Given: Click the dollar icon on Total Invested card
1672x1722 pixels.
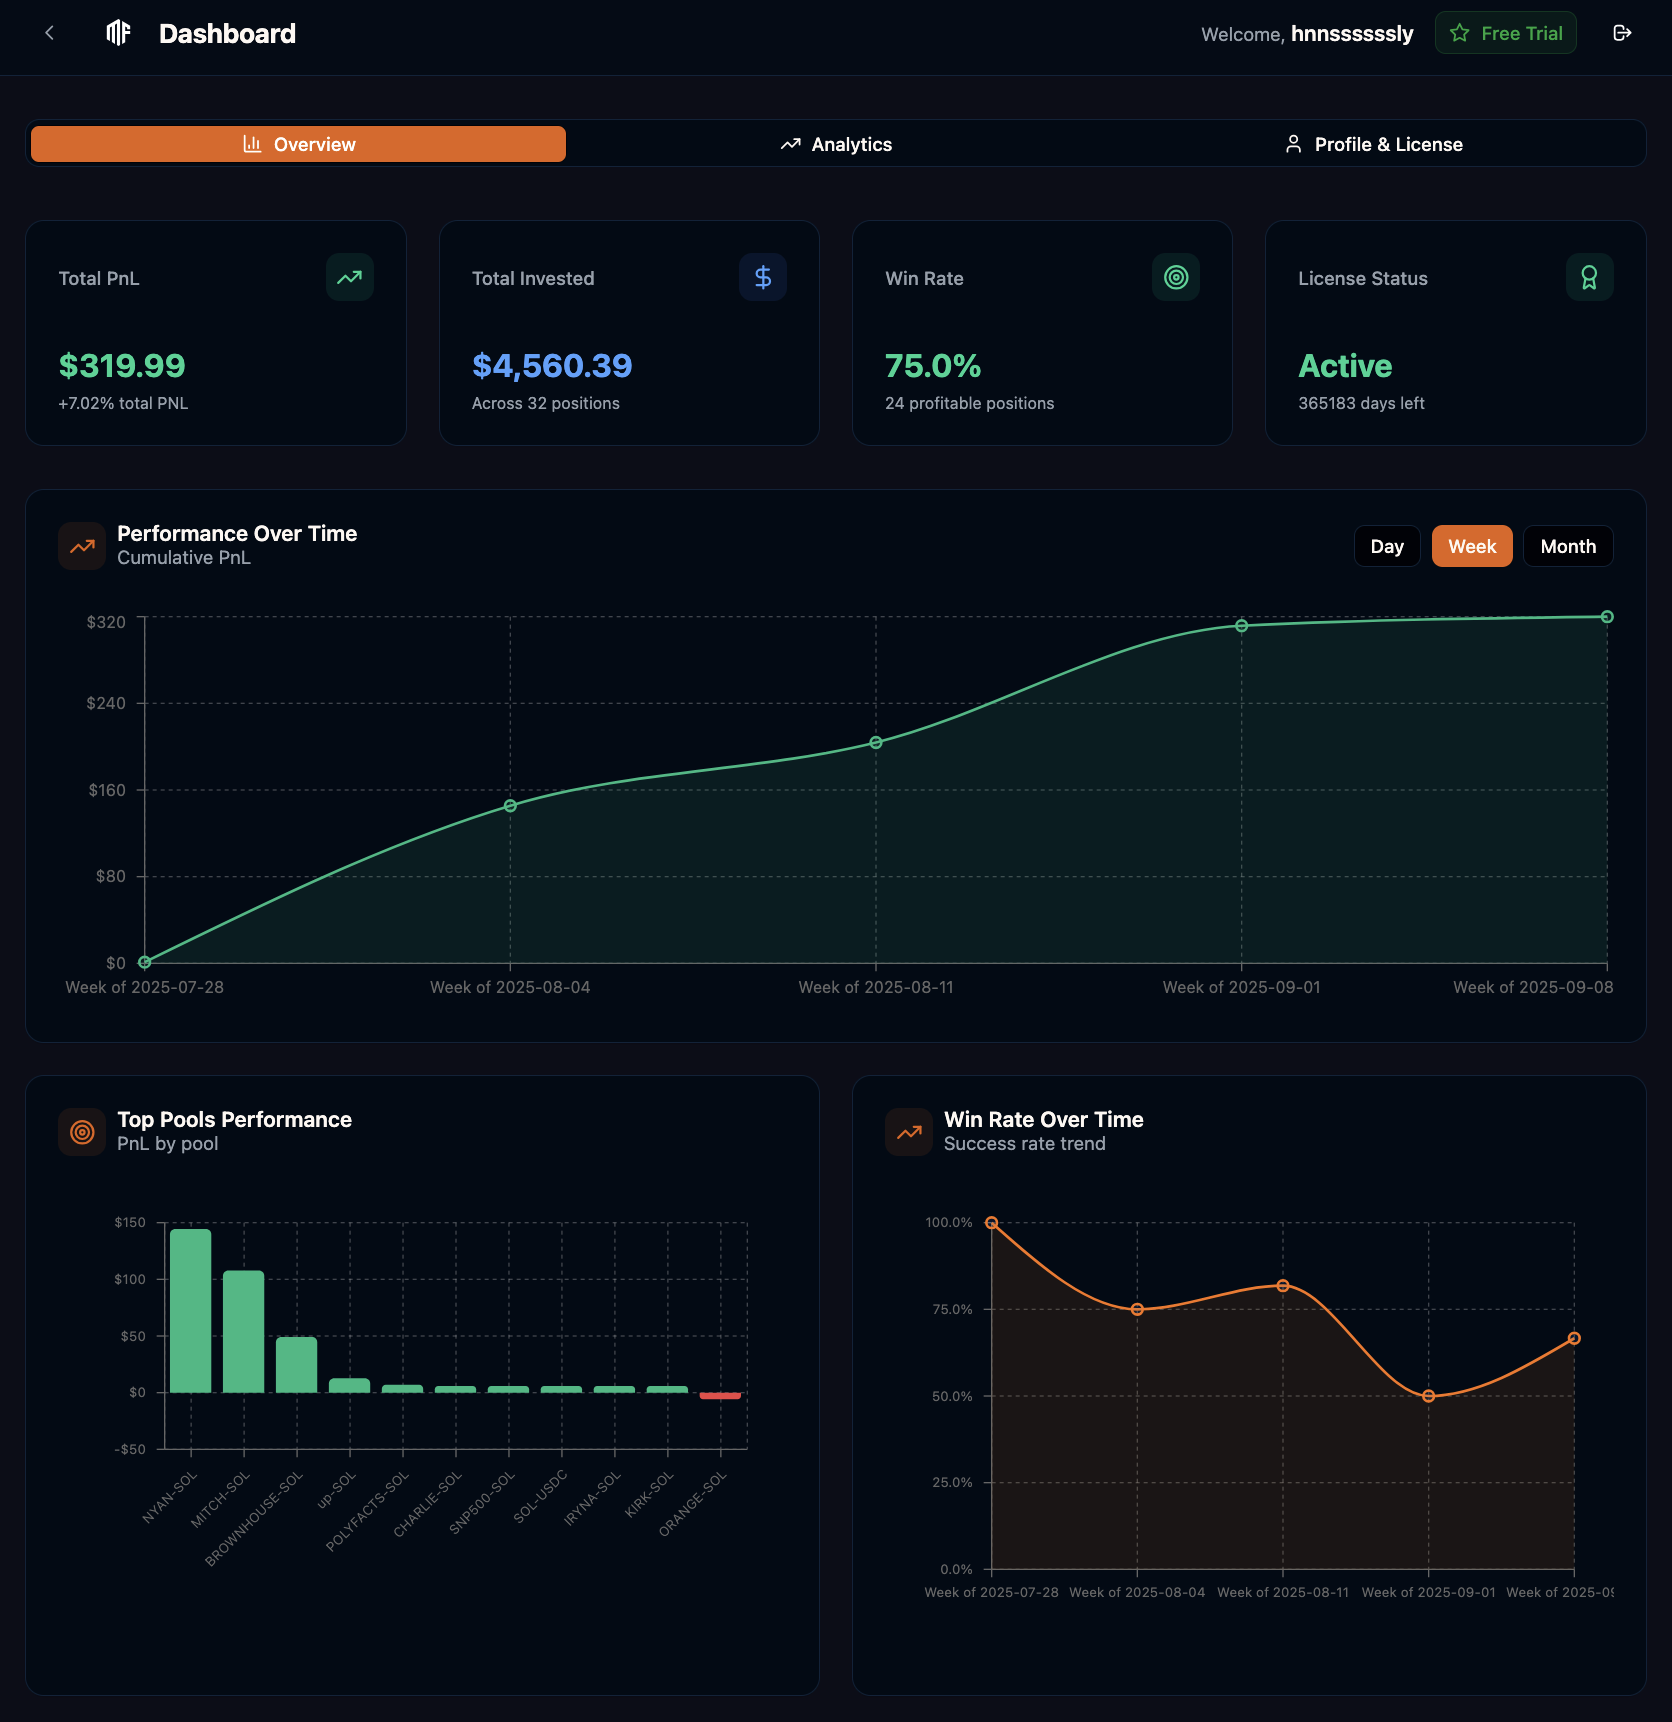Looking at the screenshot, I should point(762,277).
